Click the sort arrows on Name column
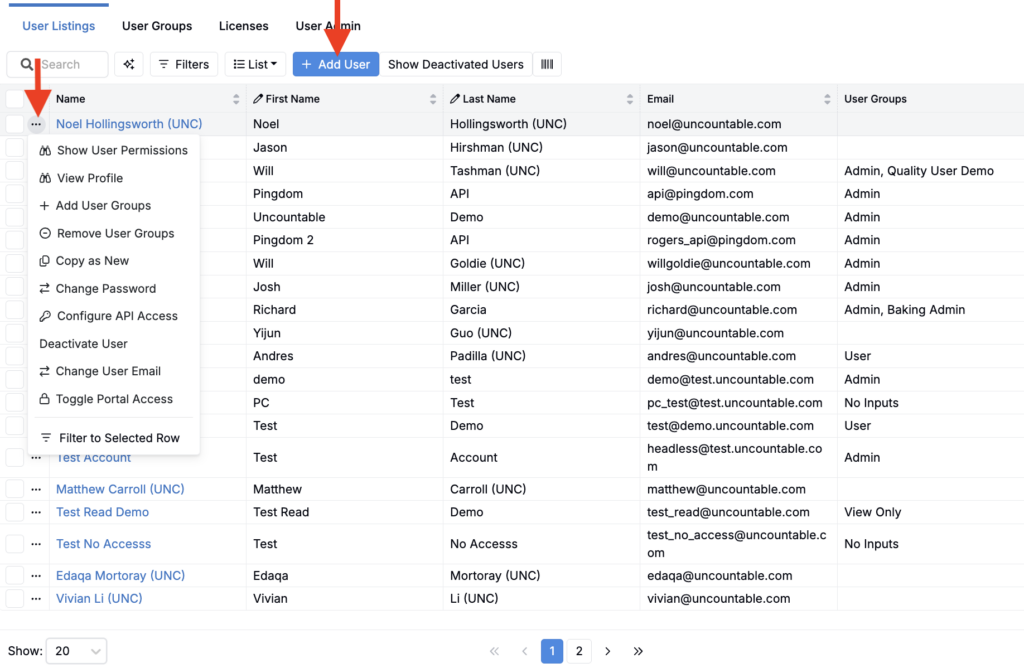The width and height of the screenshot is (1024, 668). click(x=236, y=99)
